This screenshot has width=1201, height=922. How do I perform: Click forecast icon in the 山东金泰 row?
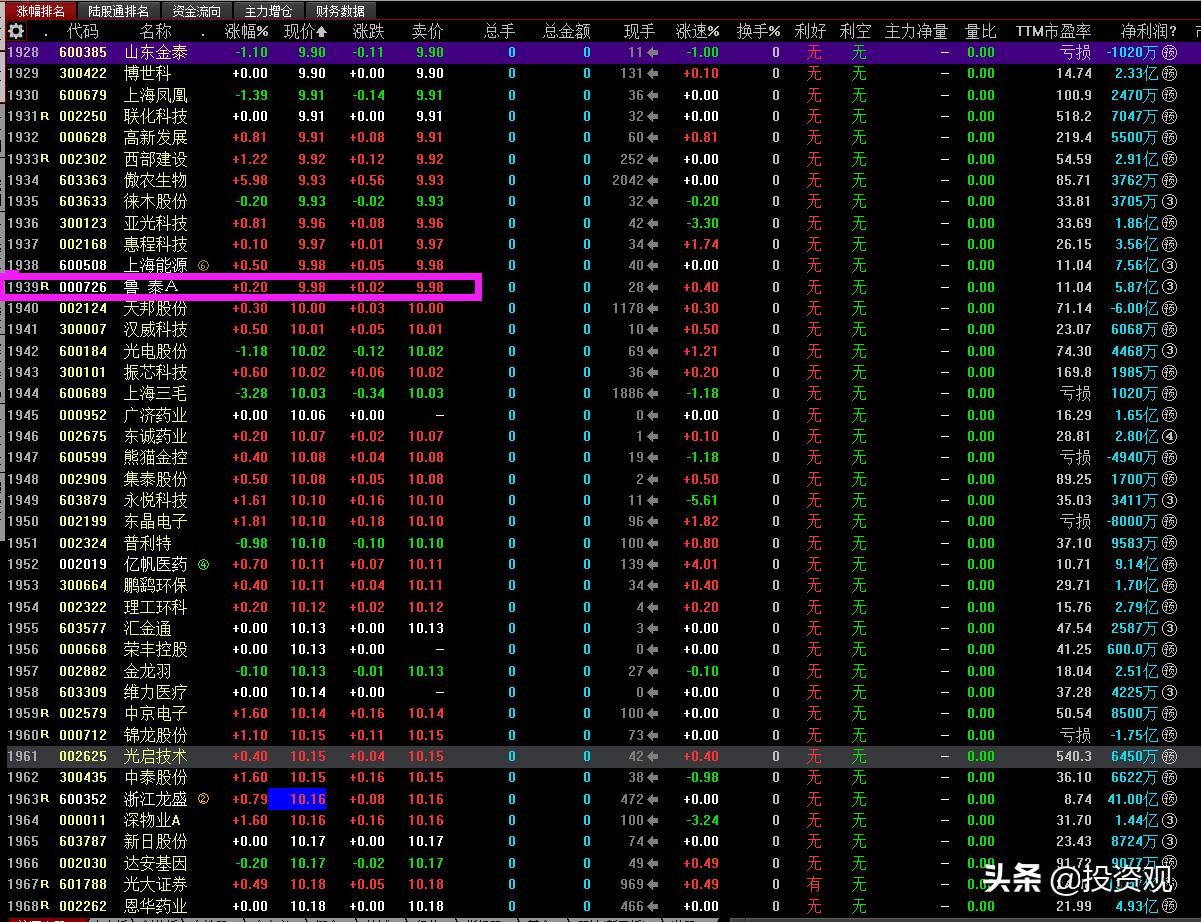tap(1169, 52)
